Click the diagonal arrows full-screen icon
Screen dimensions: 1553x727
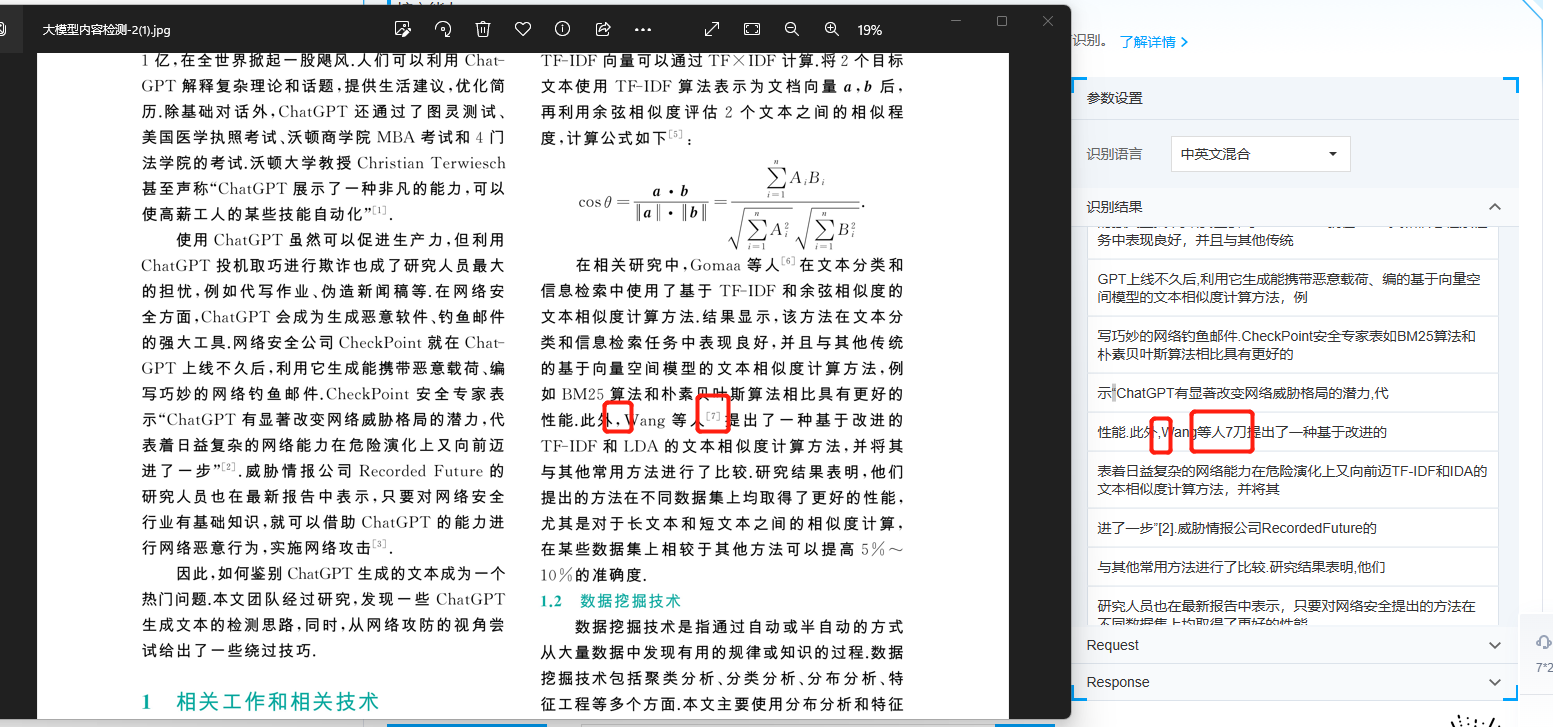pyautogui.click(x=712, y=29)
